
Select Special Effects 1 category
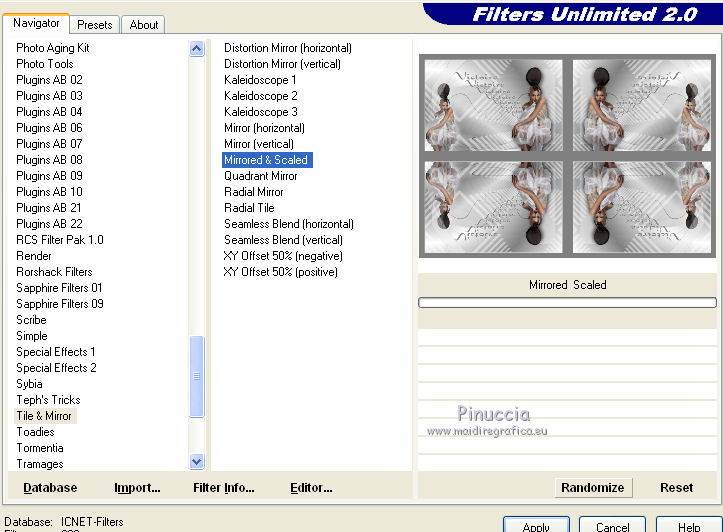(56, 352)
